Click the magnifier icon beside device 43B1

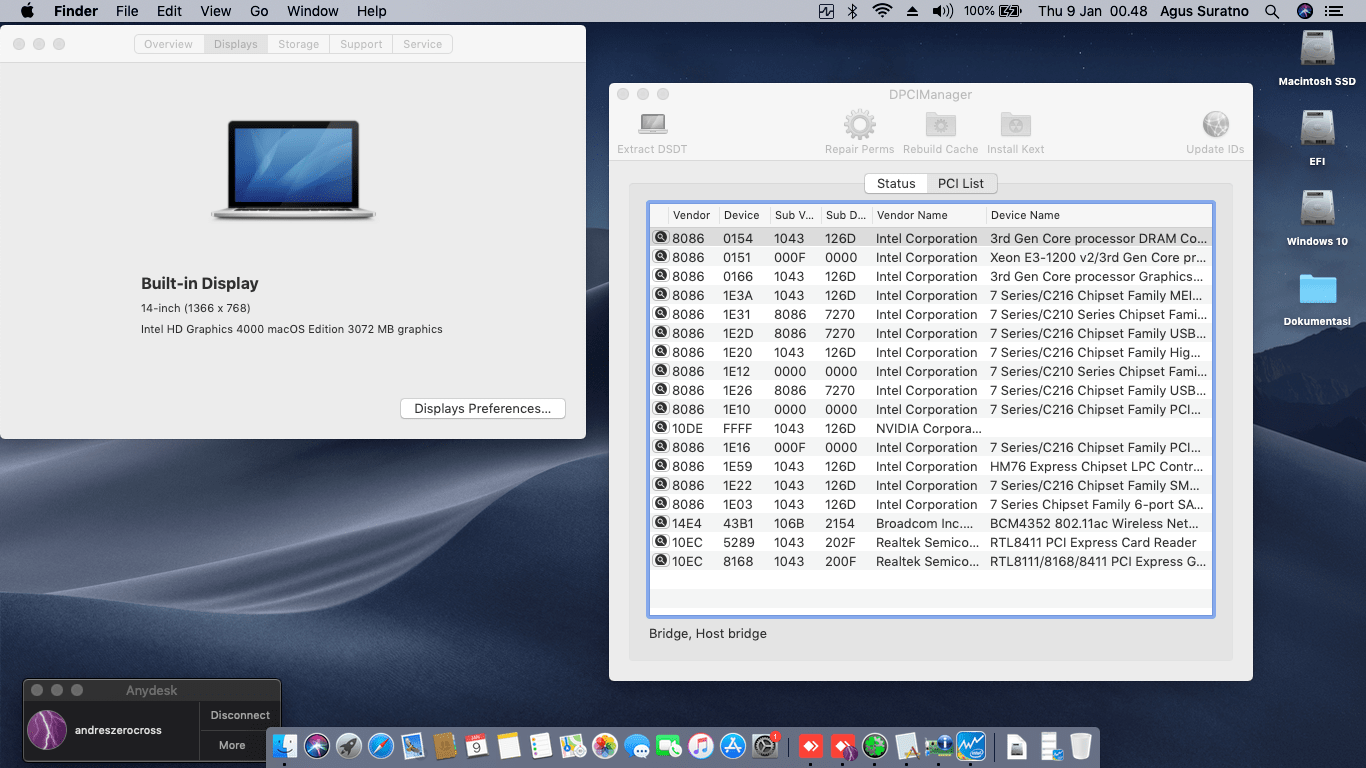(x=660, y=523)
